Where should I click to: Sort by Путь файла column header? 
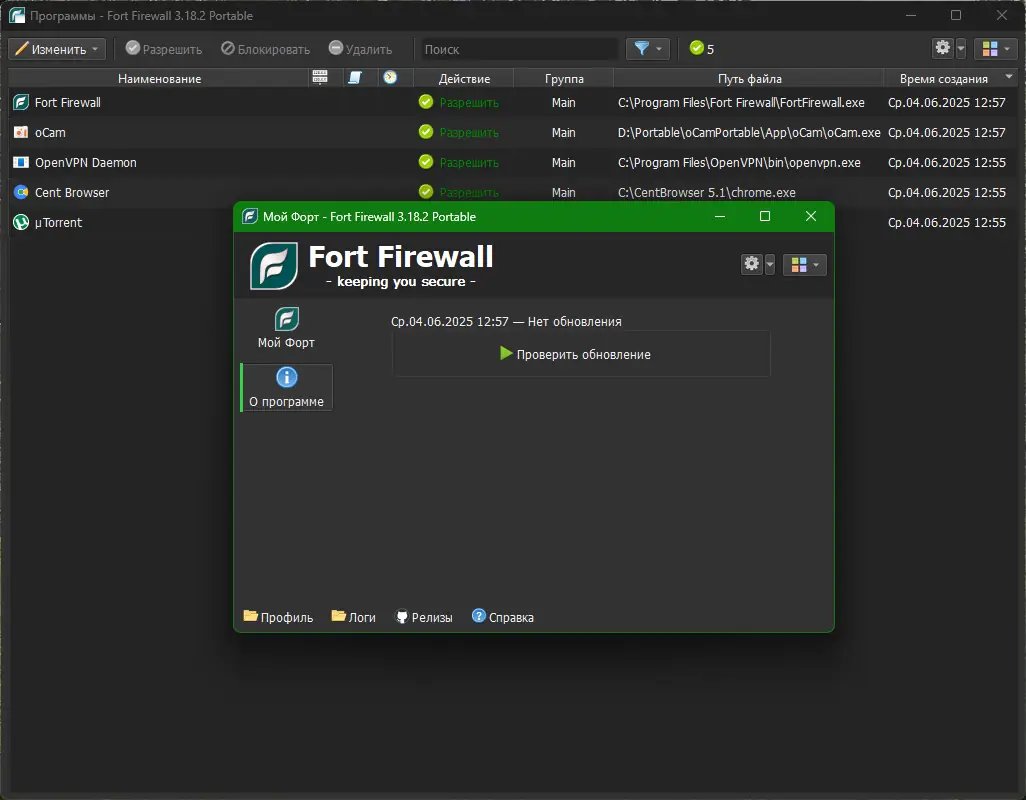click(749, 78)
